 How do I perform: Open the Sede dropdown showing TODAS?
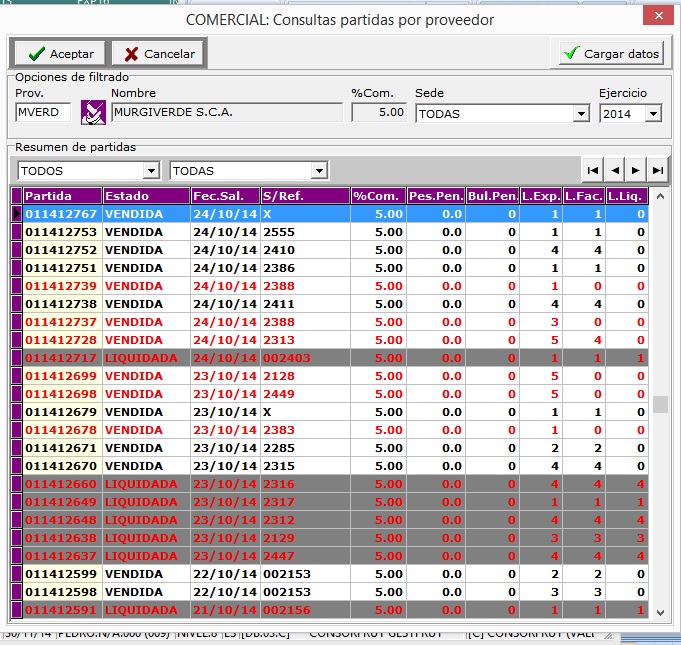(581, 114)
